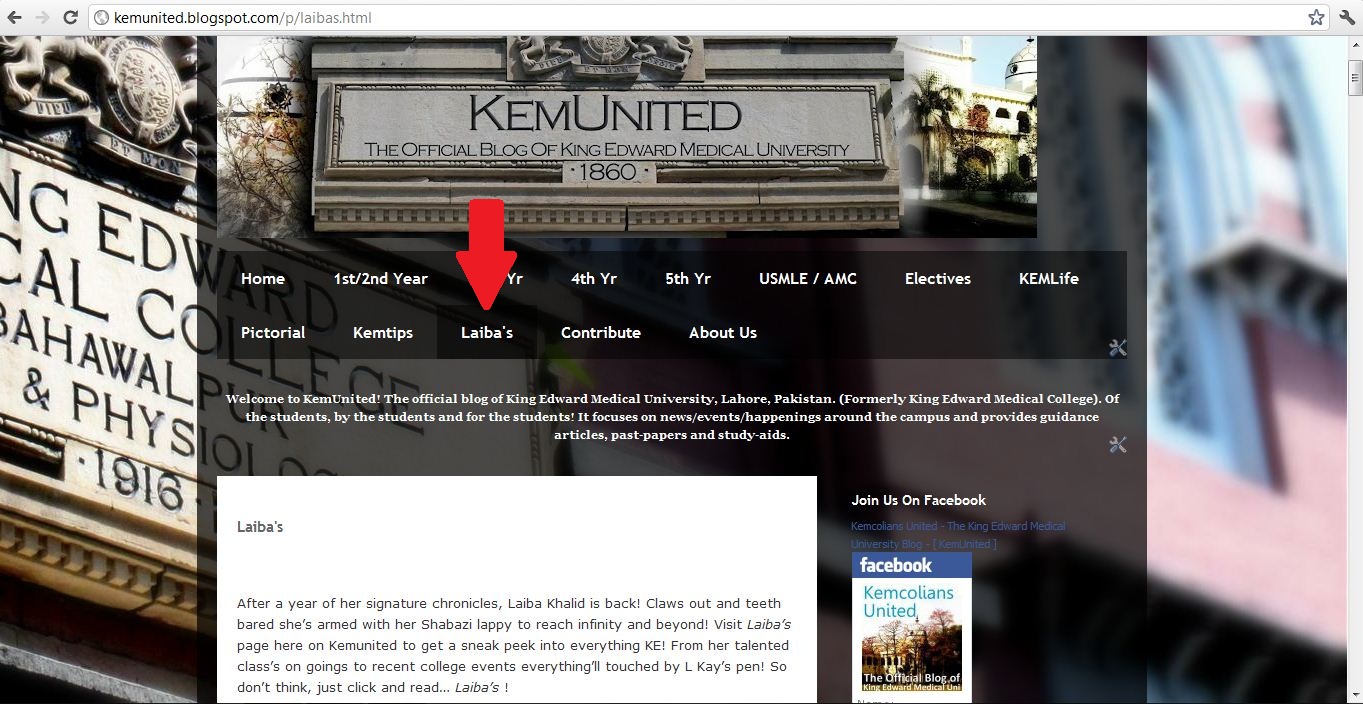
Task: Click the vertical scrollbar down arrow
Action: click(x=1355, y=694)
